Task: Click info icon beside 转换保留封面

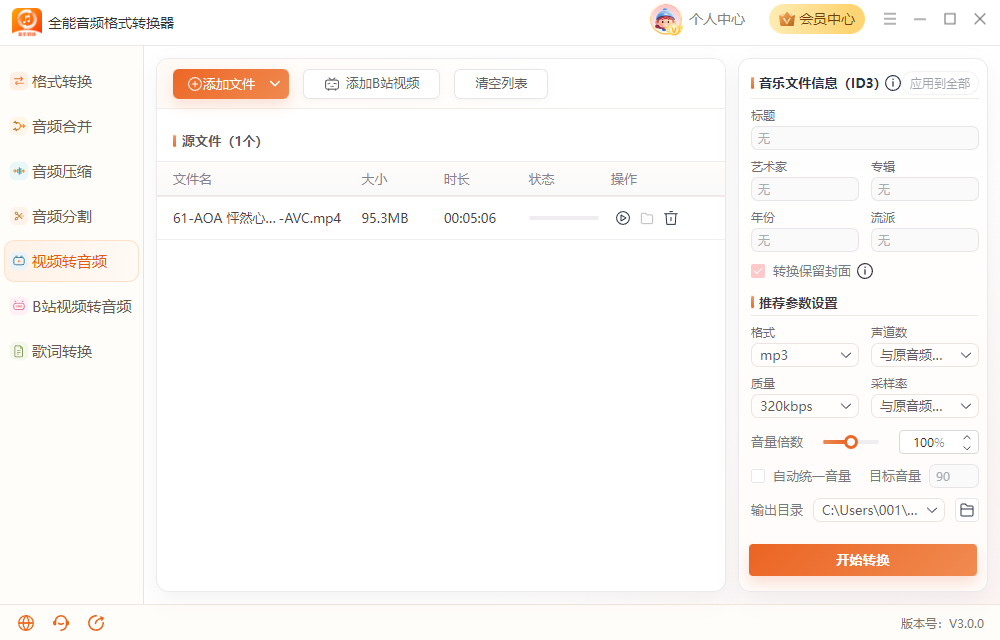Action: pos(865,271)
